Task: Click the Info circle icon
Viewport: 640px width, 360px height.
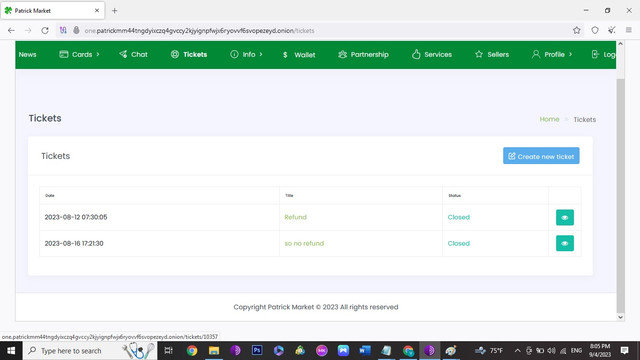Action: 234,54
